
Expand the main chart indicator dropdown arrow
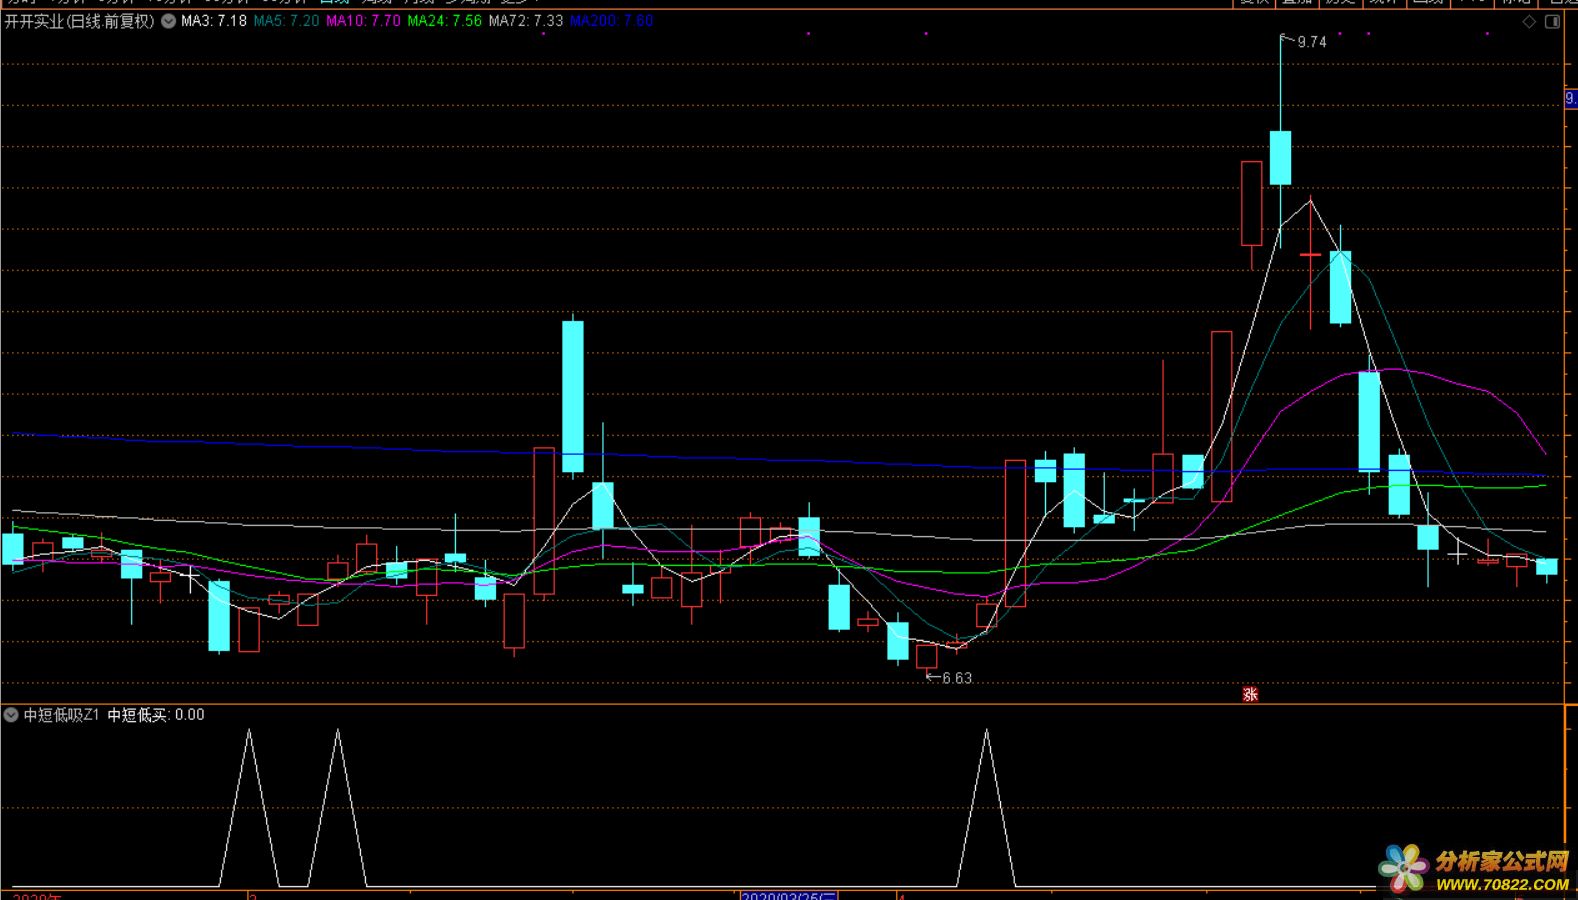coord(168,21)
